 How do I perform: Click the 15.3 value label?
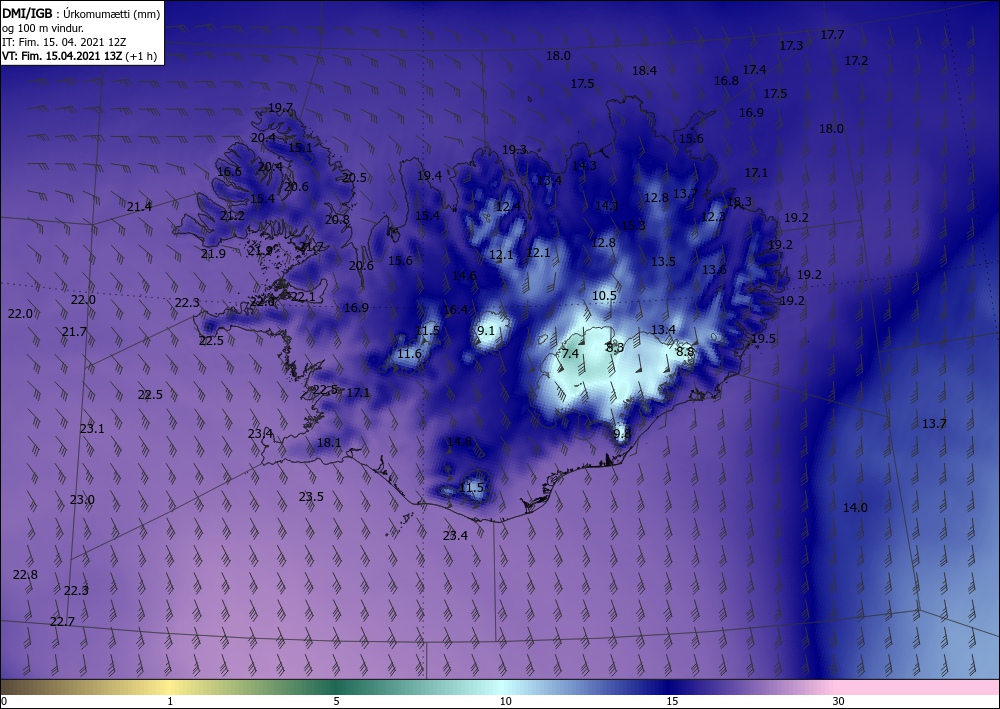(x=633, y=226)
